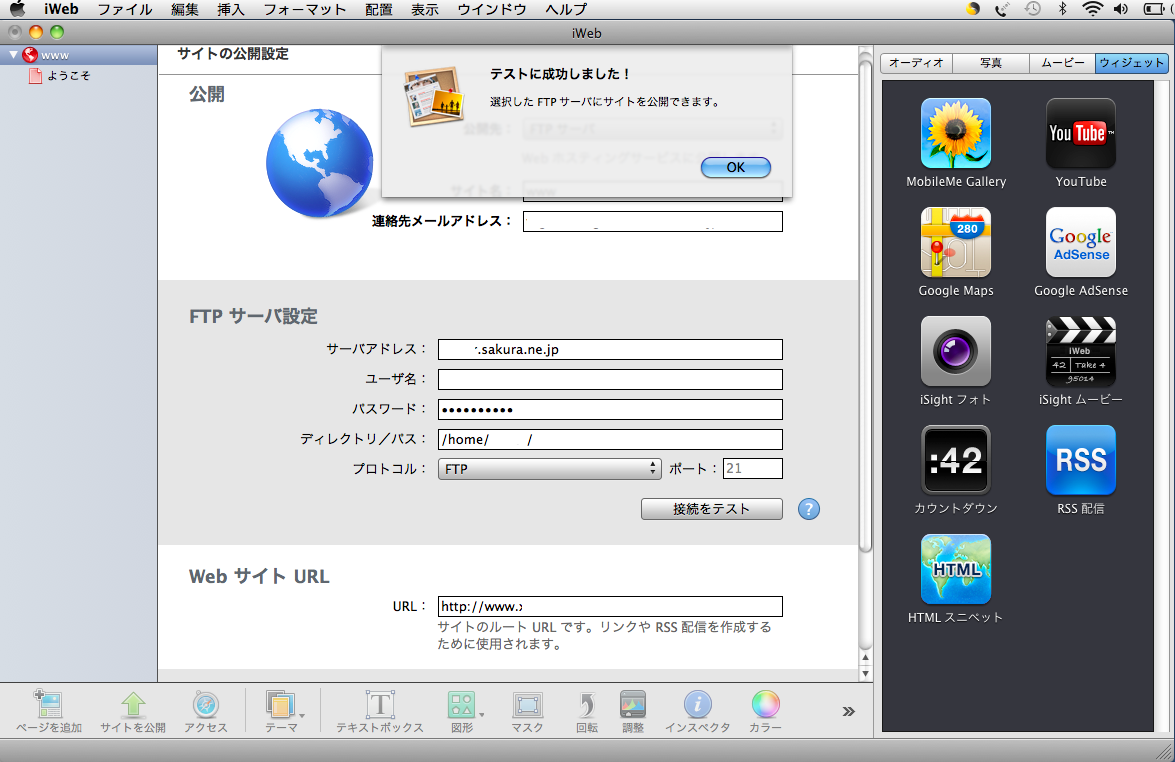The height and width of the screenshot is (762, 1175).
Task: Select the countdown widget icon
Action: point(955,461)
